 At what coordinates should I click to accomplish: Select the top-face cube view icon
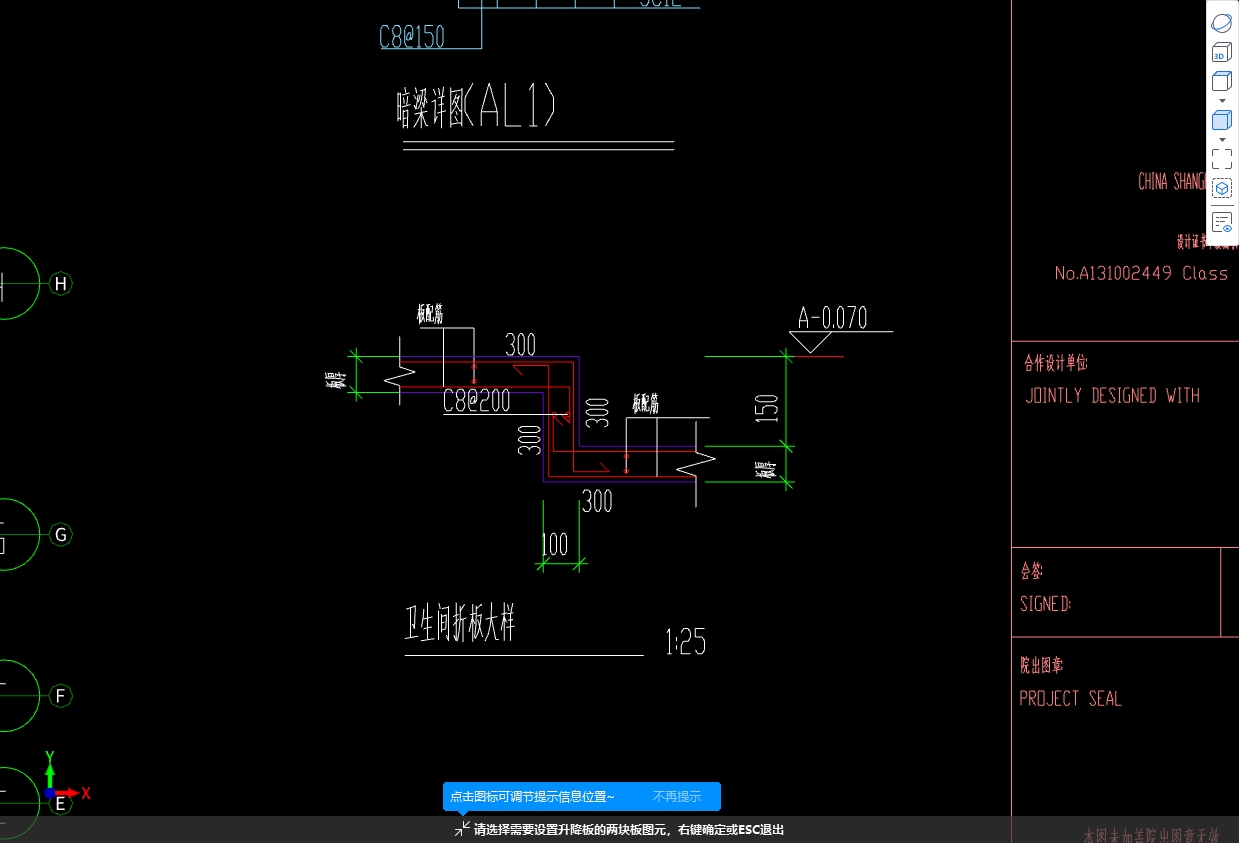pyautogui.click(x=1221, y=81)
